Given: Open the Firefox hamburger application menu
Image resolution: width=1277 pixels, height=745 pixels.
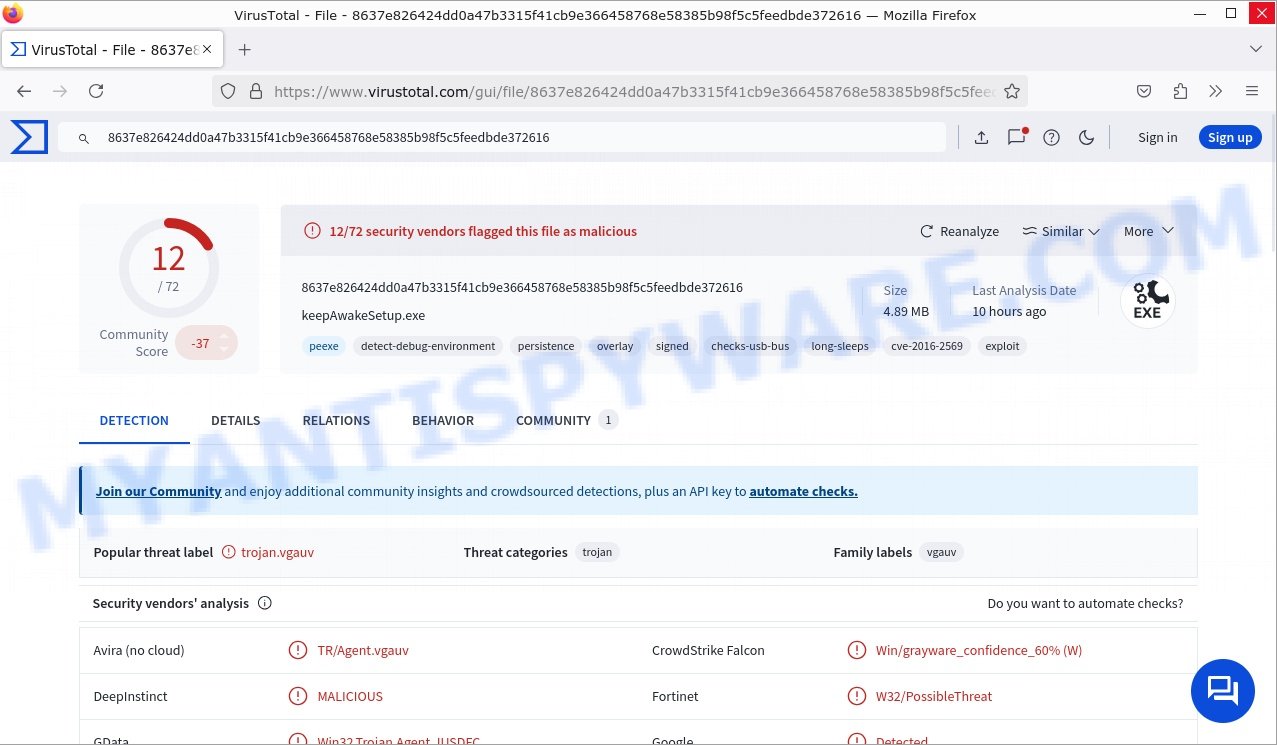Looking at the screenshot, I should [x=1252, y=91].
